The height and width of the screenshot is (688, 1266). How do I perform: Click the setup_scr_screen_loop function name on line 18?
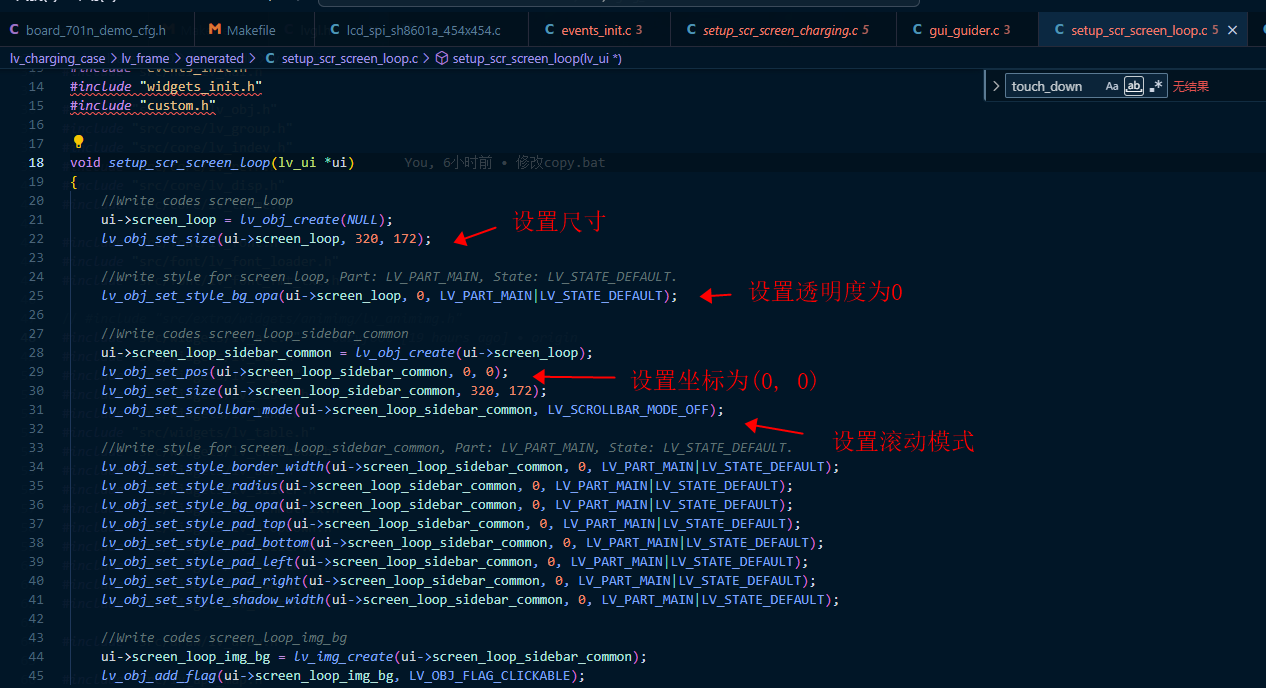click(189, 162)
